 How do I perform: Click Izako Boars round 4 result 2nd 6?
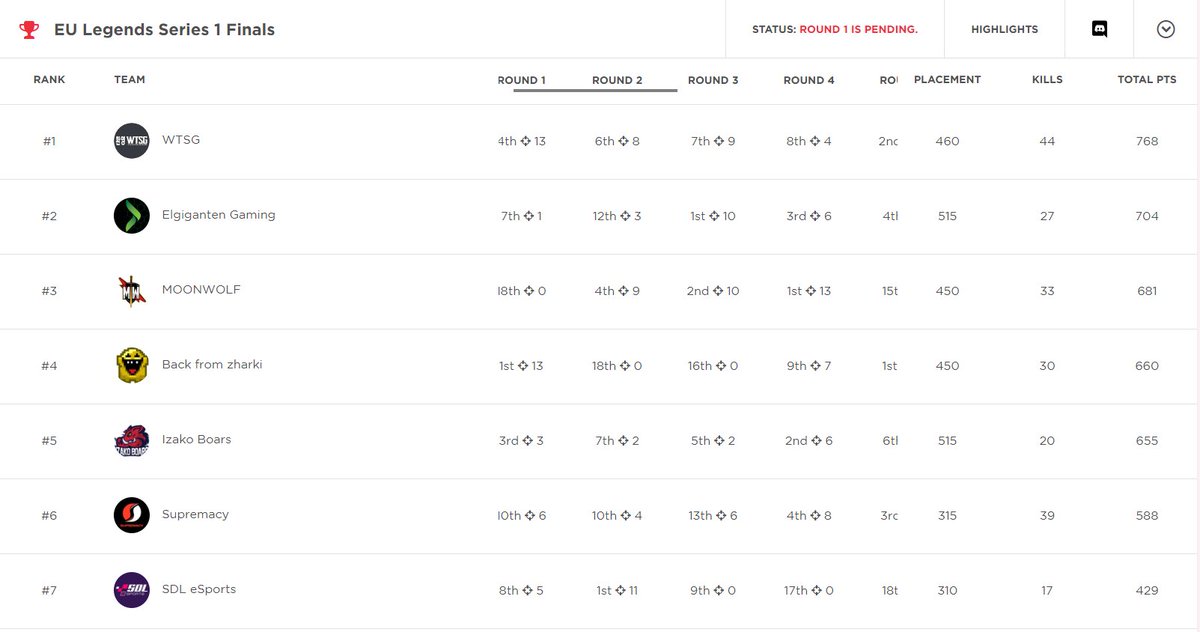tap(809, 441)
